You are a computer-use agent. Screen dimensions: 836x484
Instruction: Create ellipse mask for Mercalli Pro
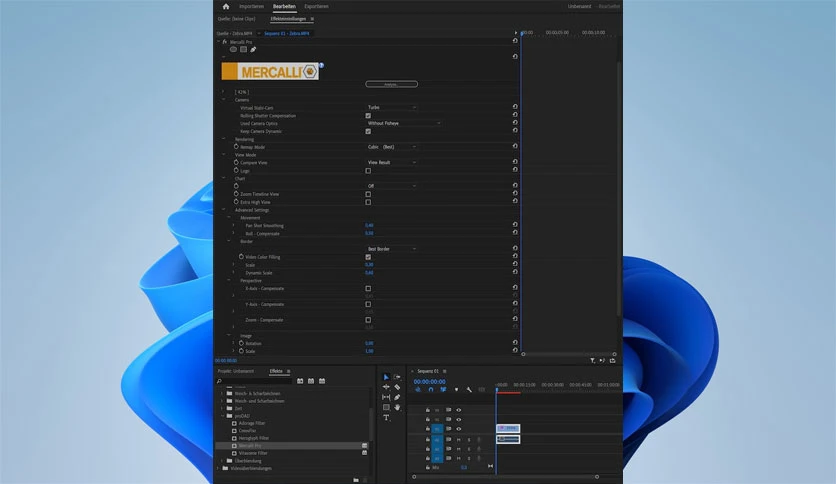(233, 49)
